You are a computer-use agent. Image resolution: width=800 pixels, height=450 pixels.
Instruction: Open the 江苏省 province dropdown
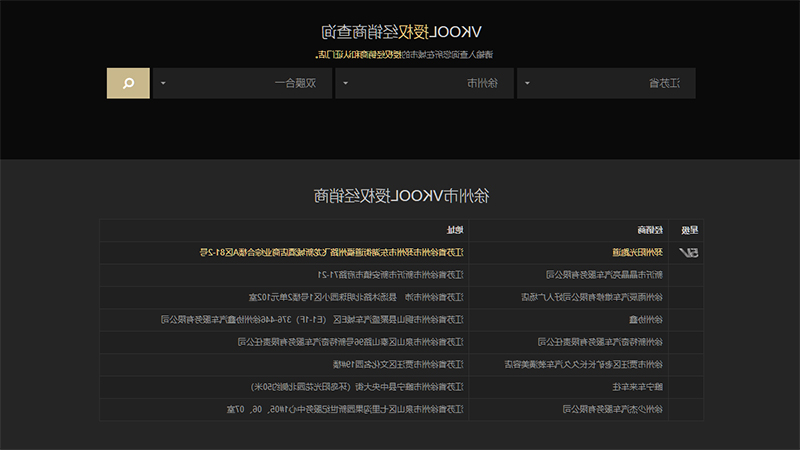[606, 83]
